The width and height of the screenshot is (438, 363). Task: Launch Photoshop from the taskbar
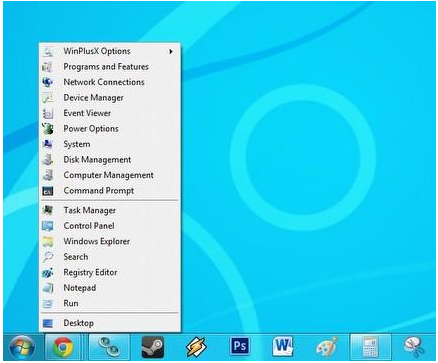(x=240, y=346)
